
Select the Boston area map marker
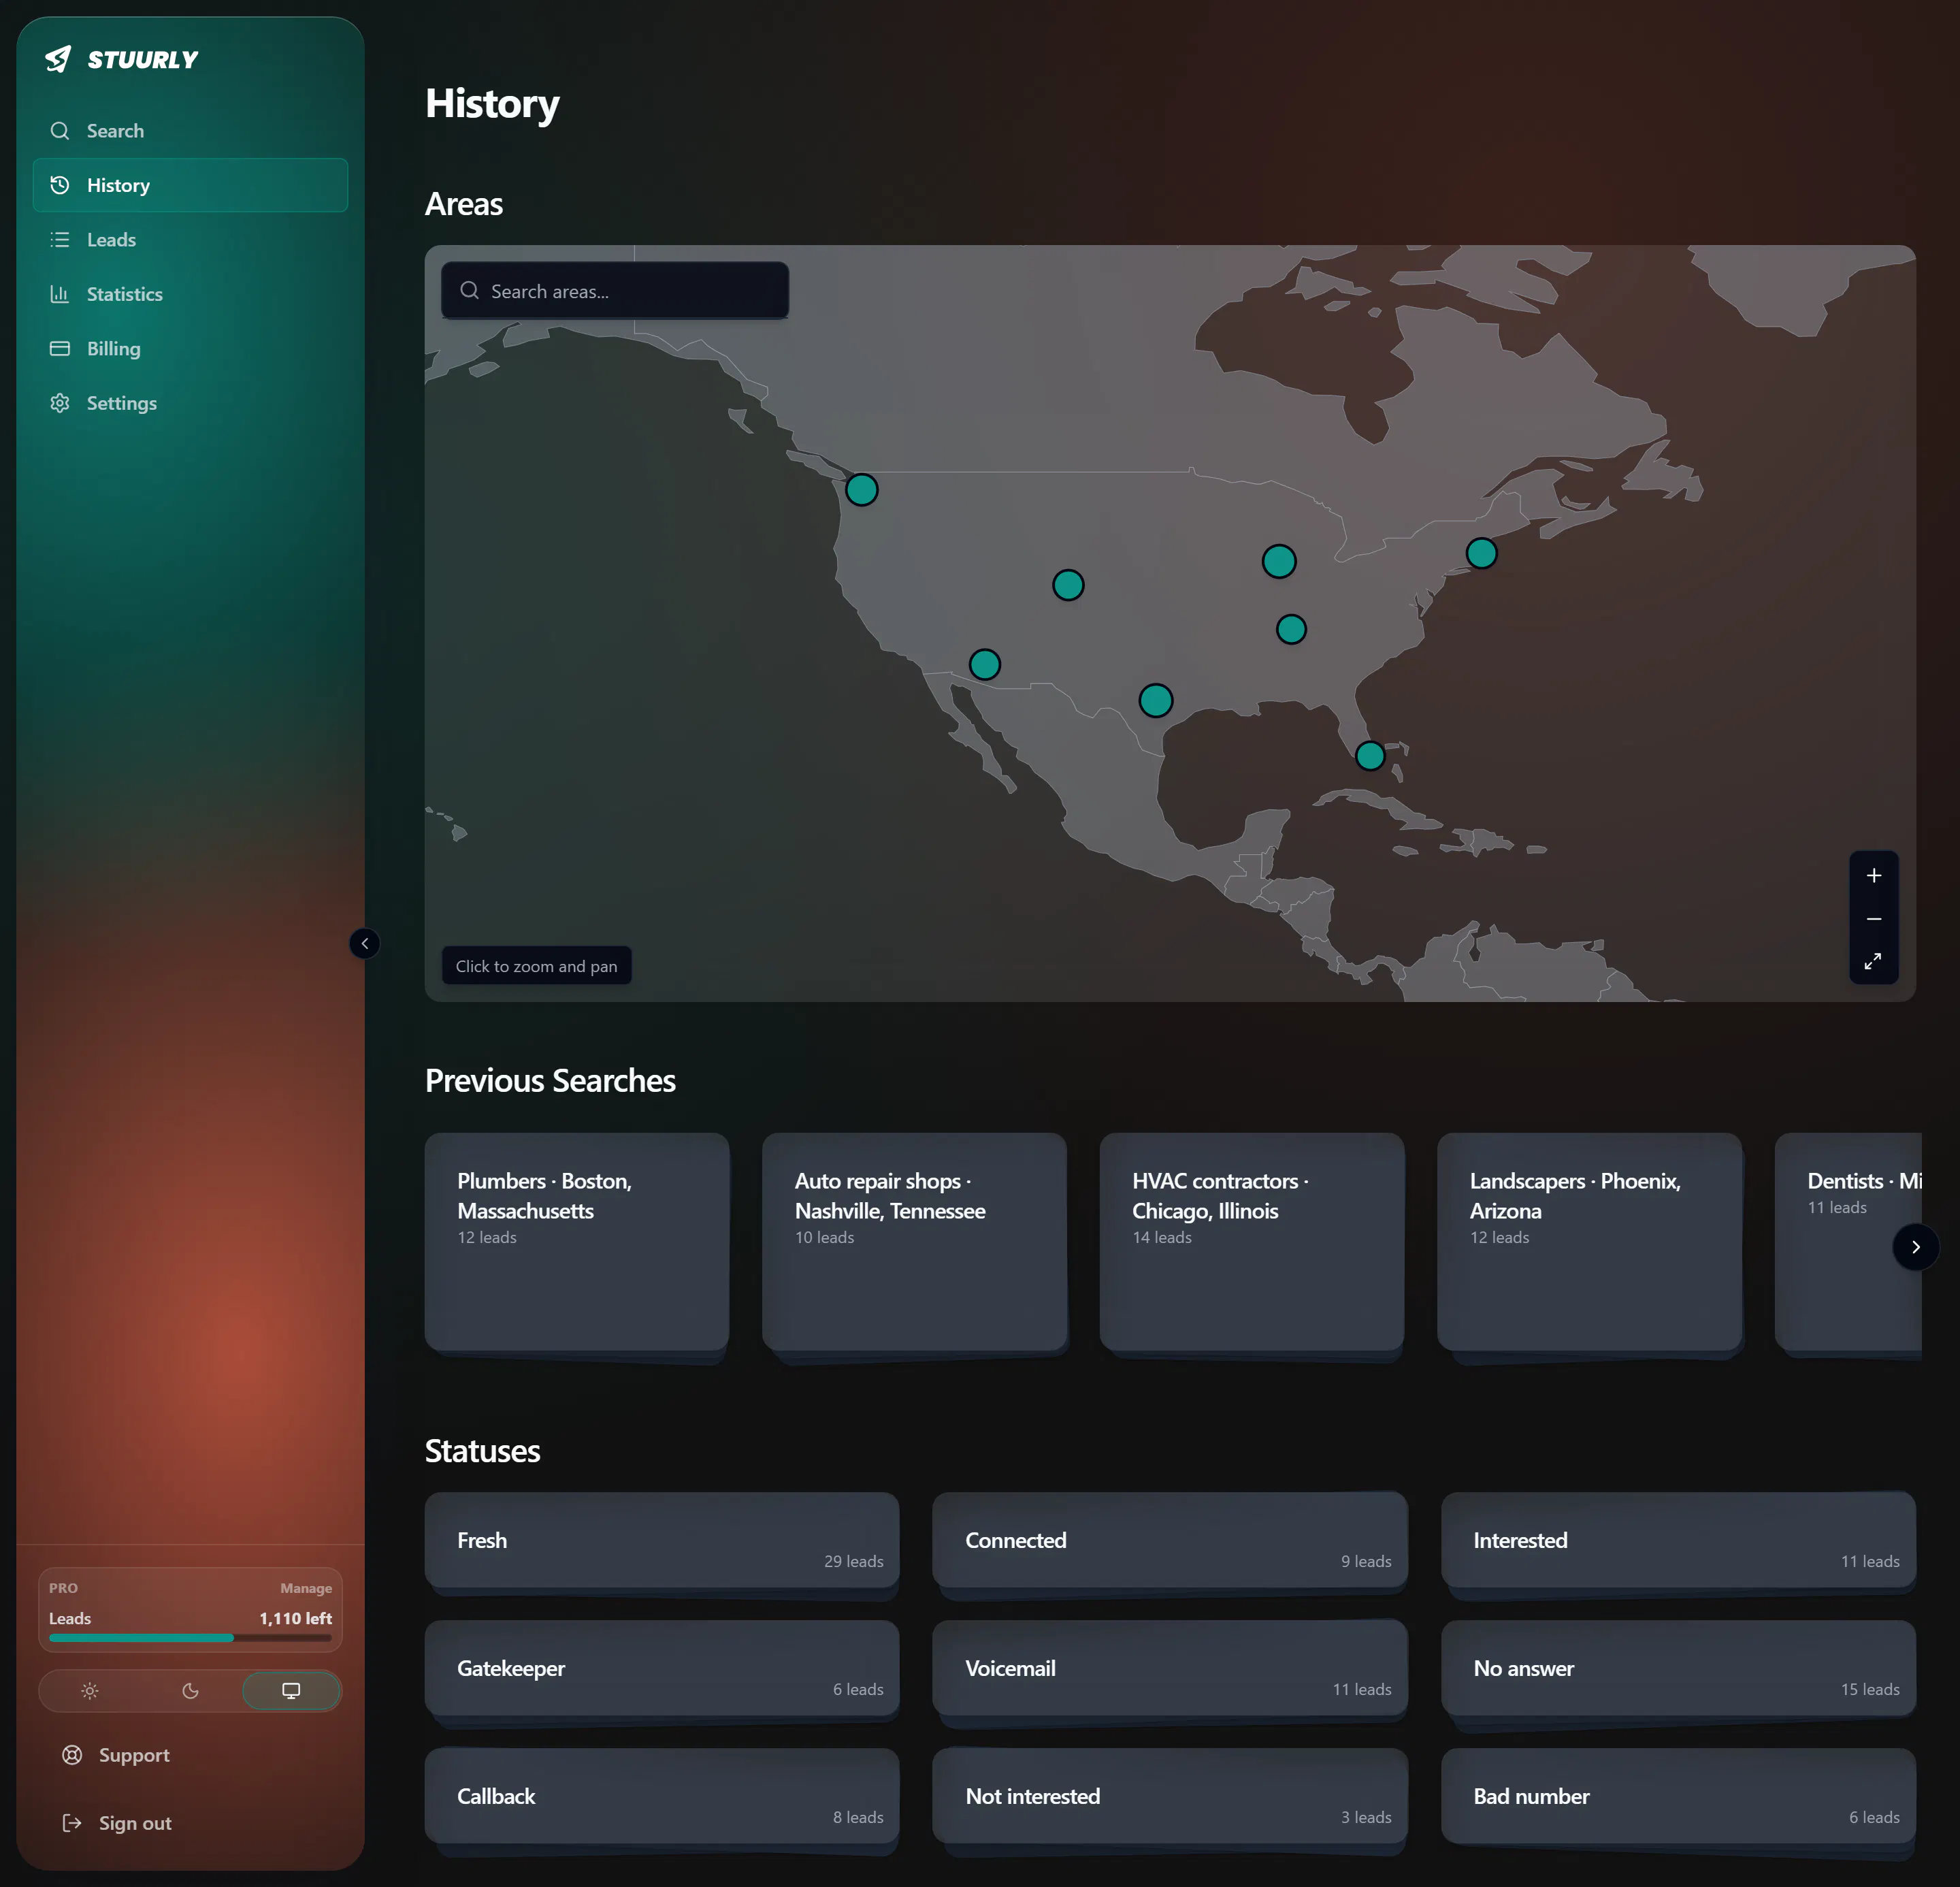[x=1482, y=553]
